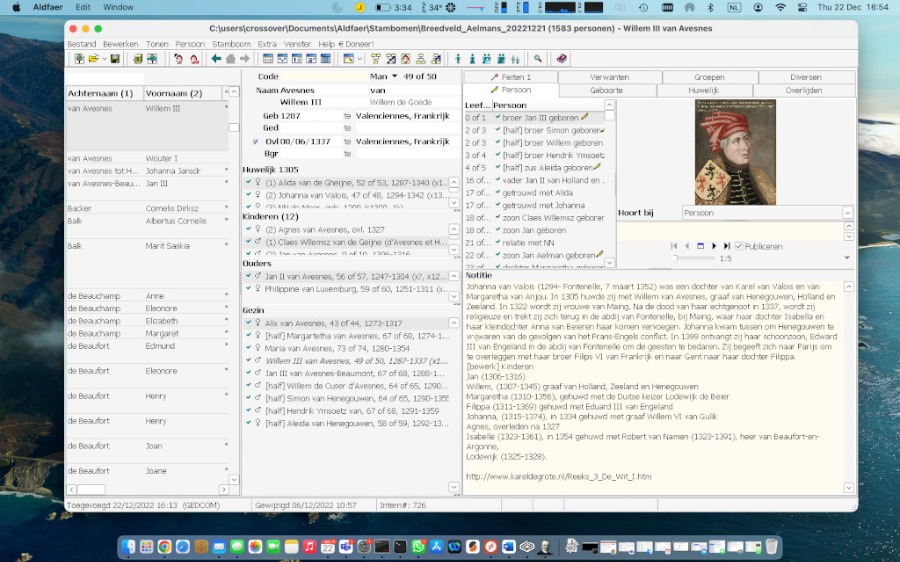Image resolution: width=900 pixels, height=562 pixels.
Task: Jump to last media item
Action: tap(727, 246)
